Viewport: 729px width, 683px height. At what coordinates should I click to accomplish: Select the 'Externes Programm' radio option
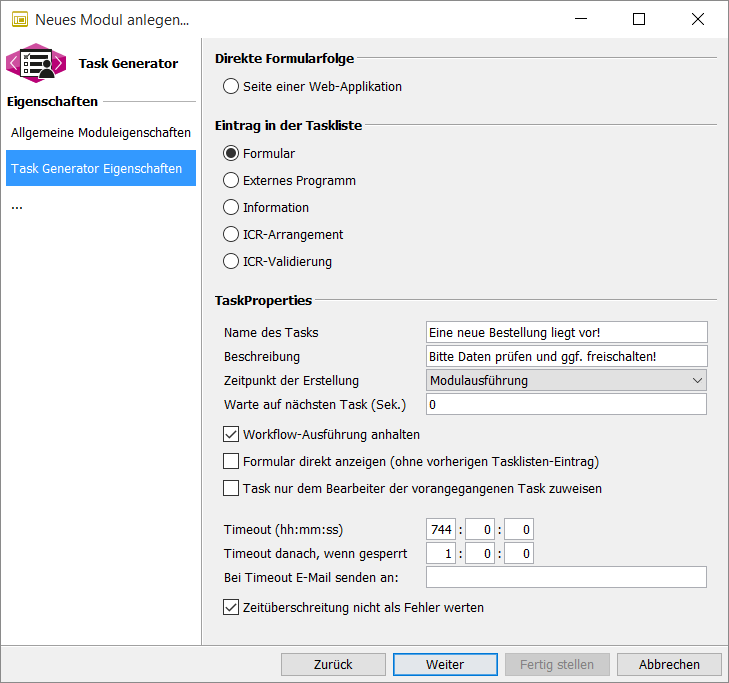click(x=232, y=181)
